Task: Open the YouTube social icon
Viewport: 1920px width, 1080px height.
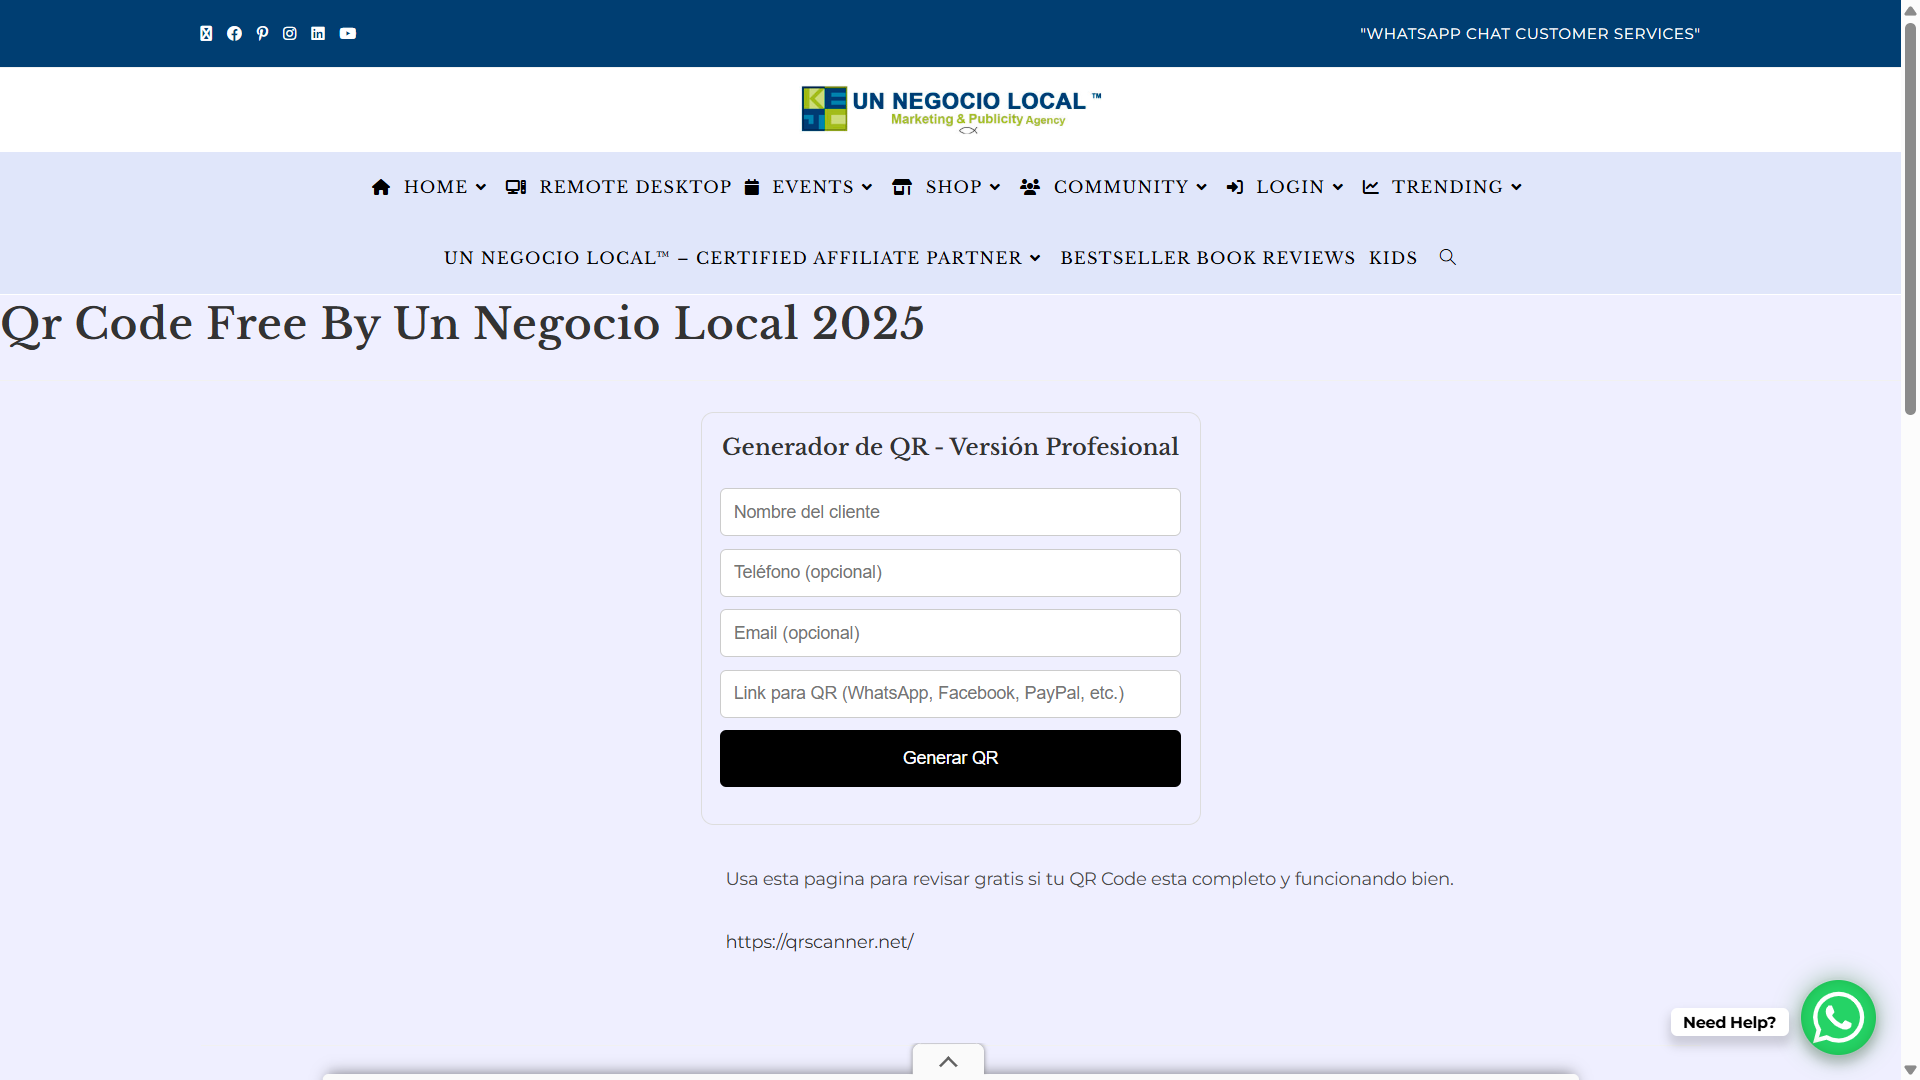Action: (347, 33)
